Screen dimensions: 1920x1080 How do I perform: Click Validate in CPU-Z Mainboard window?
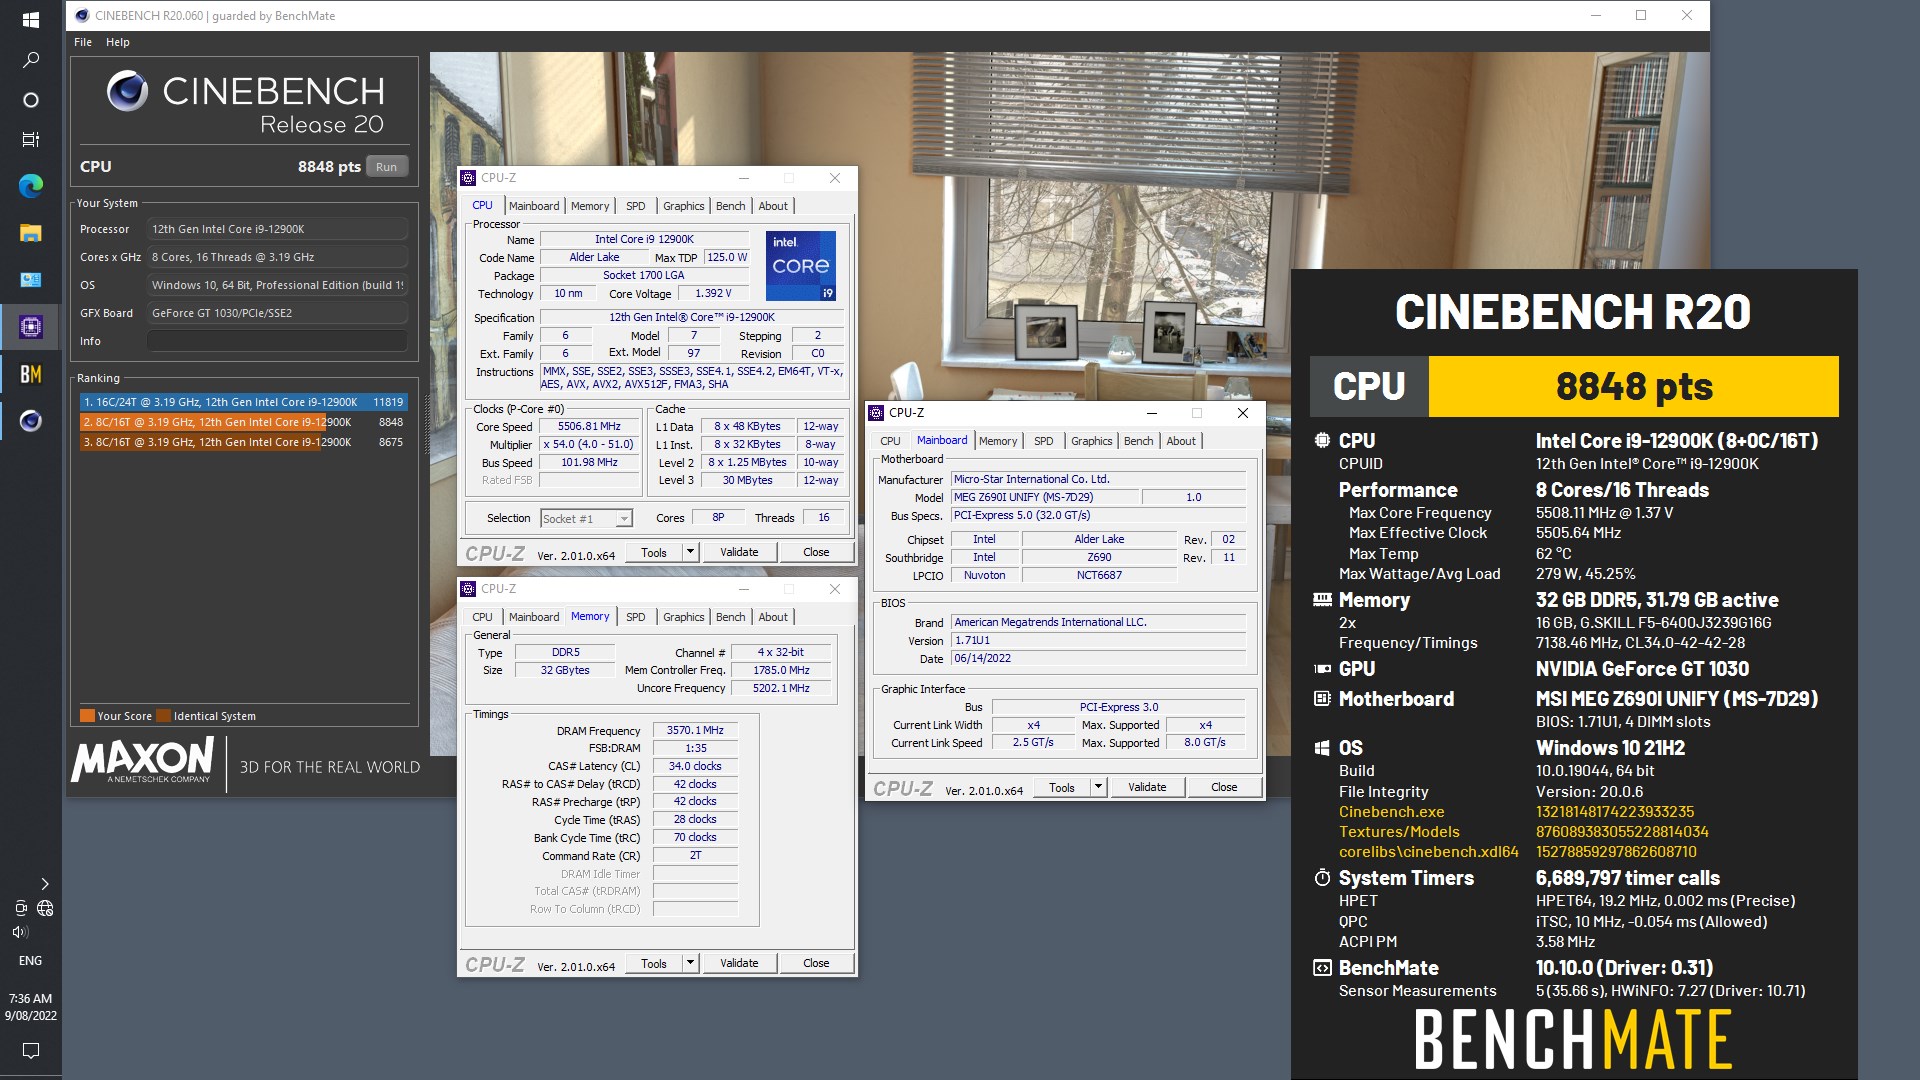pyautogui.click(x=1147, y=787)
